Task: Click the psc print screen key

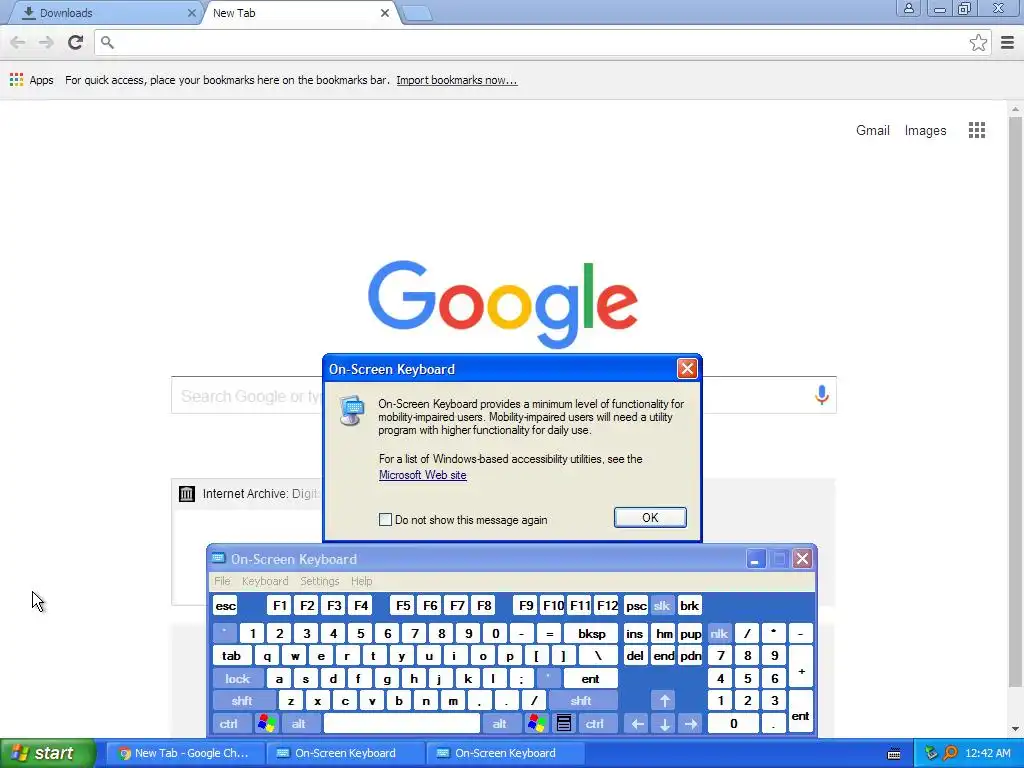Action: [x=636, y=606]
